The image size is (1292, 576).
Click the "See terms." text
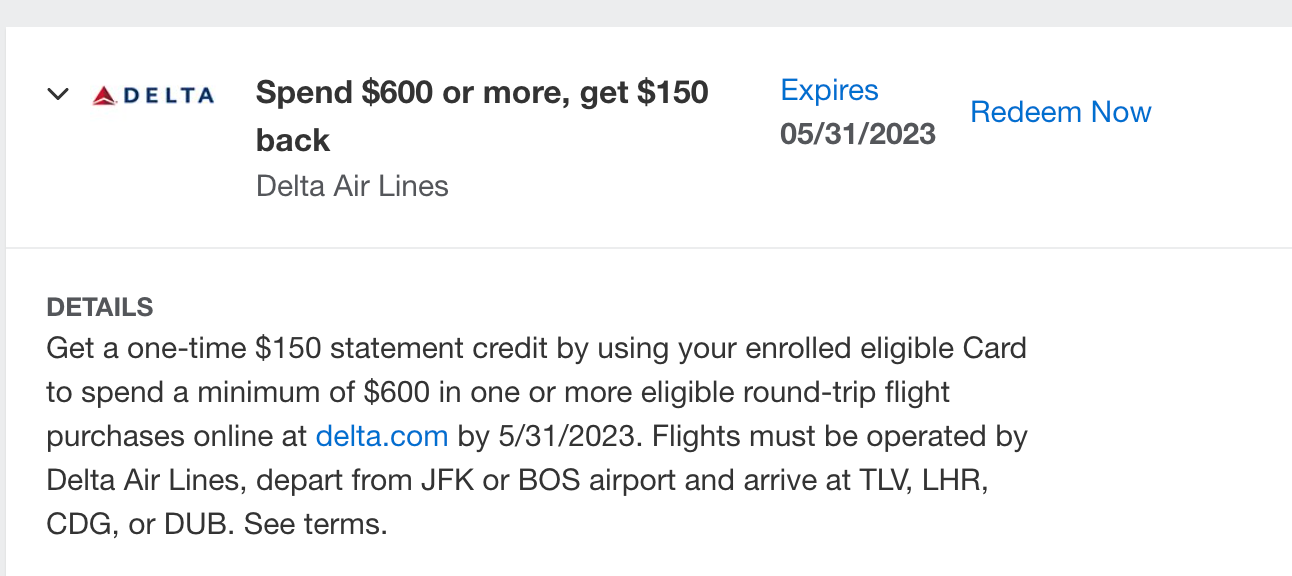pyautogui.click(x=315, y=524)
